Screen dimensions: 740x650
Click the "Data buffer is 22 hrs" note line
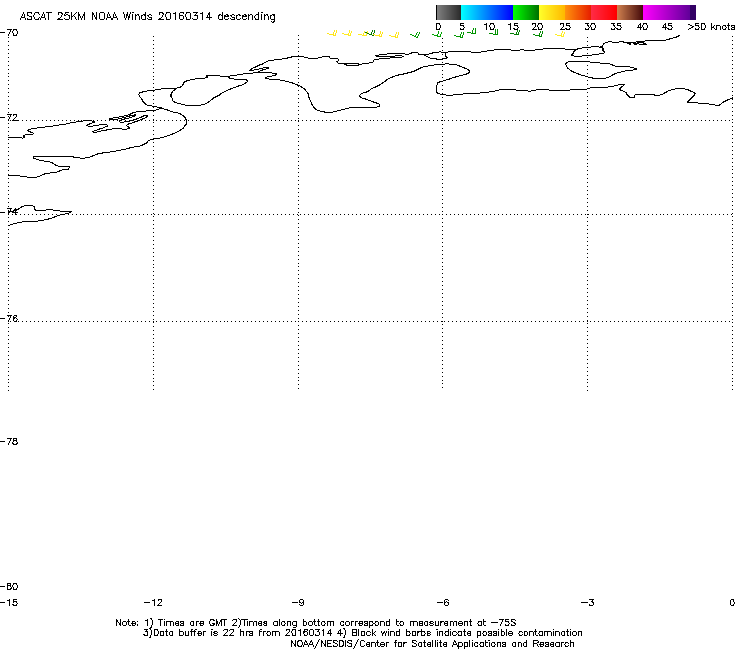coord(362,633)
